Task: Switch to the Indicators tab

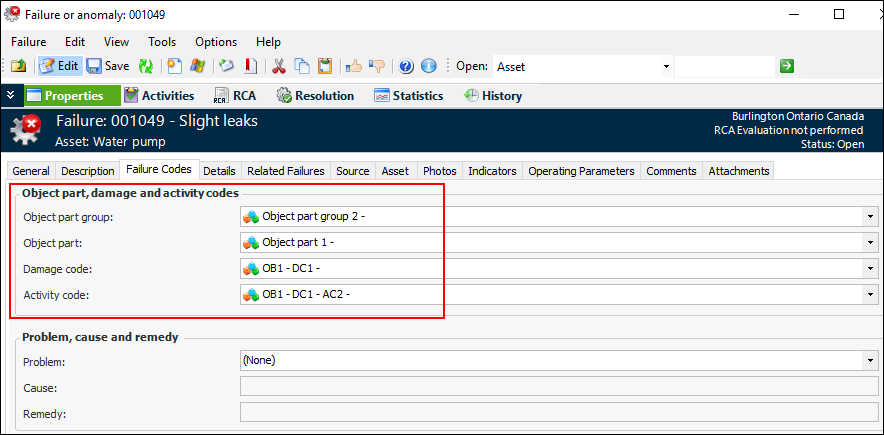Action: tap(493, 171)
